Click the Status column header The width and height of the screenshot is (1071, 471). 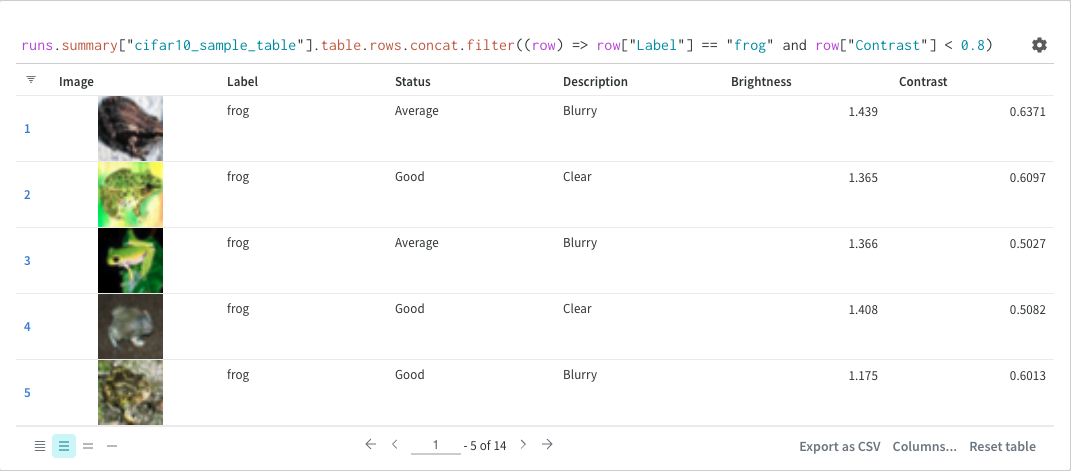(x=414, y=82)
